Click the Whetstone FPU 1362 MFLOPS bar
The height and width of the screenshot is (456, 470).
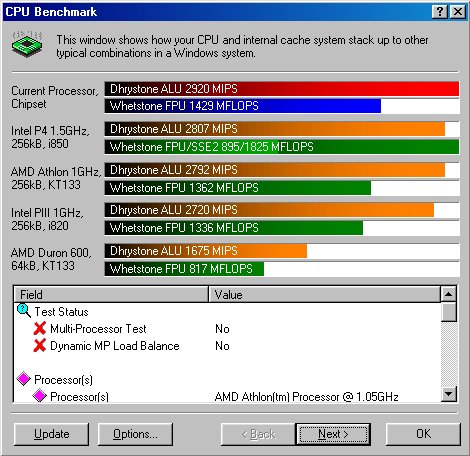pyautogui.click(x=238, y=188)
